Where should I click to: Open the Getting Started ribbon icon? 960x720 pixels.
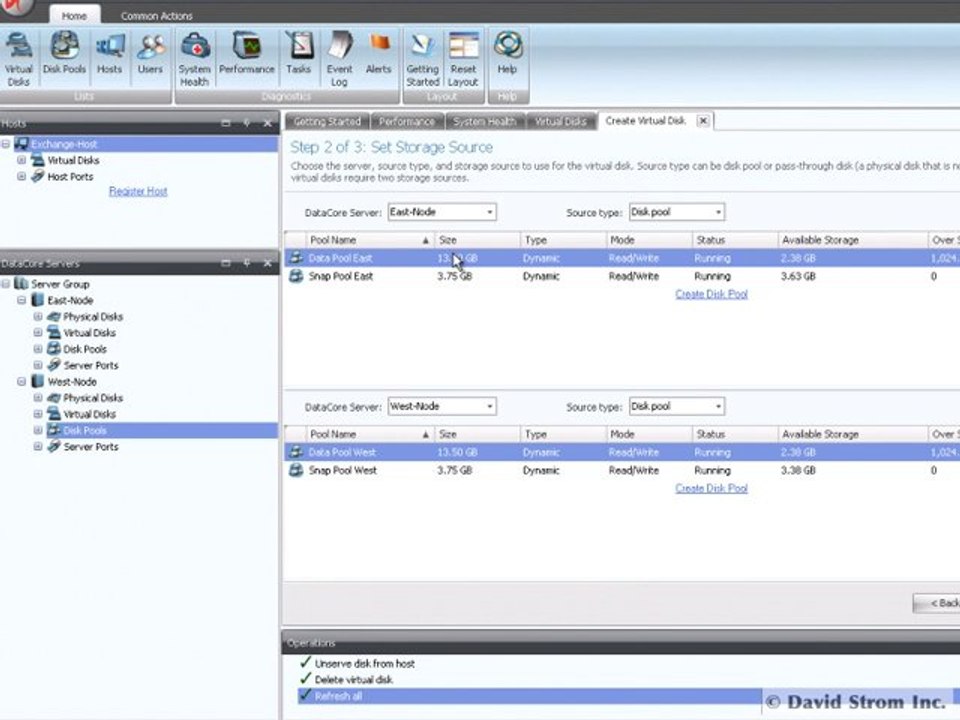(423, 59)
